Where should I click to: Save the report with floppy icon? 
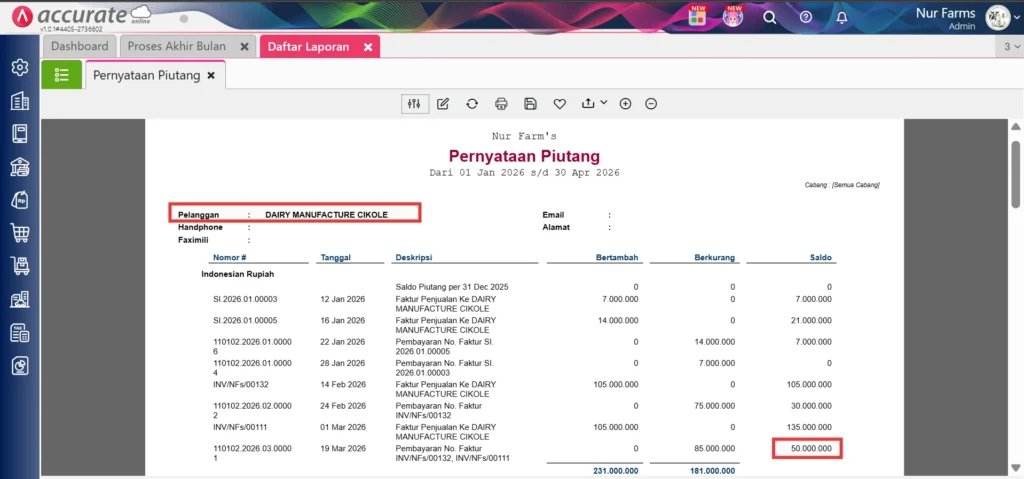(530, 104)
